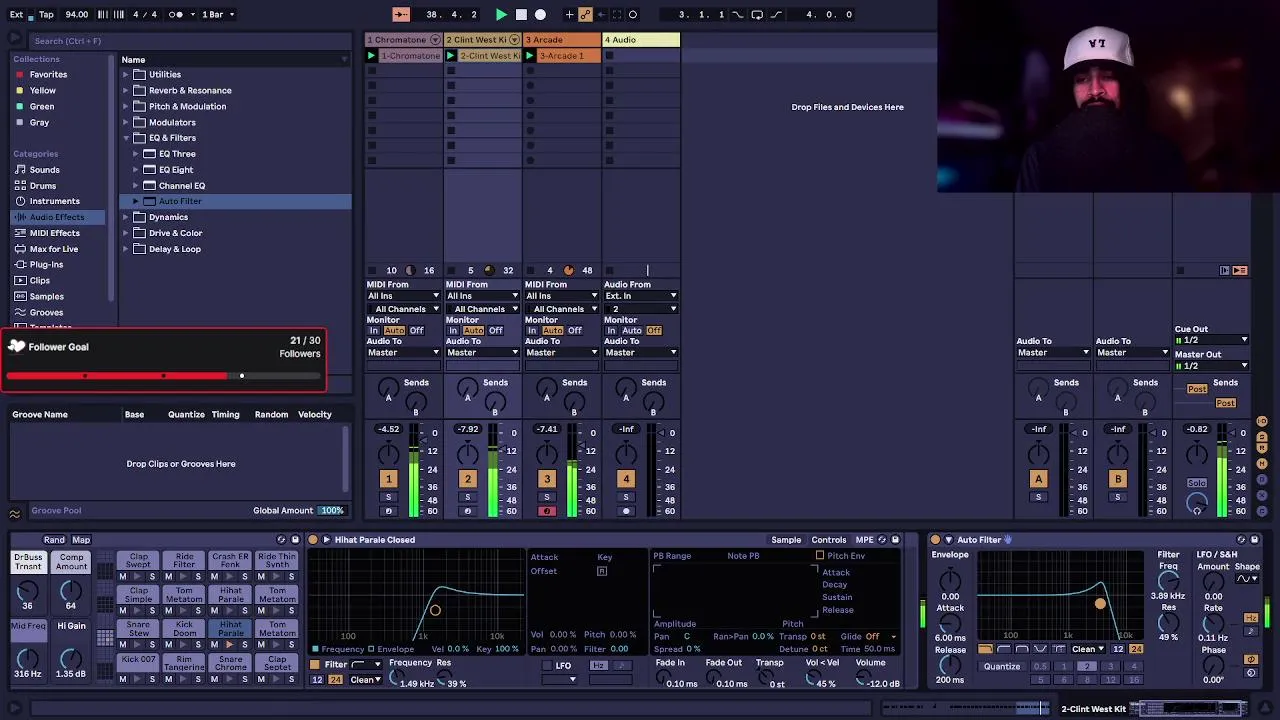Toggle the Follow playback arrow button
The height and width of the screenshot is (720, 1280).
401,14
